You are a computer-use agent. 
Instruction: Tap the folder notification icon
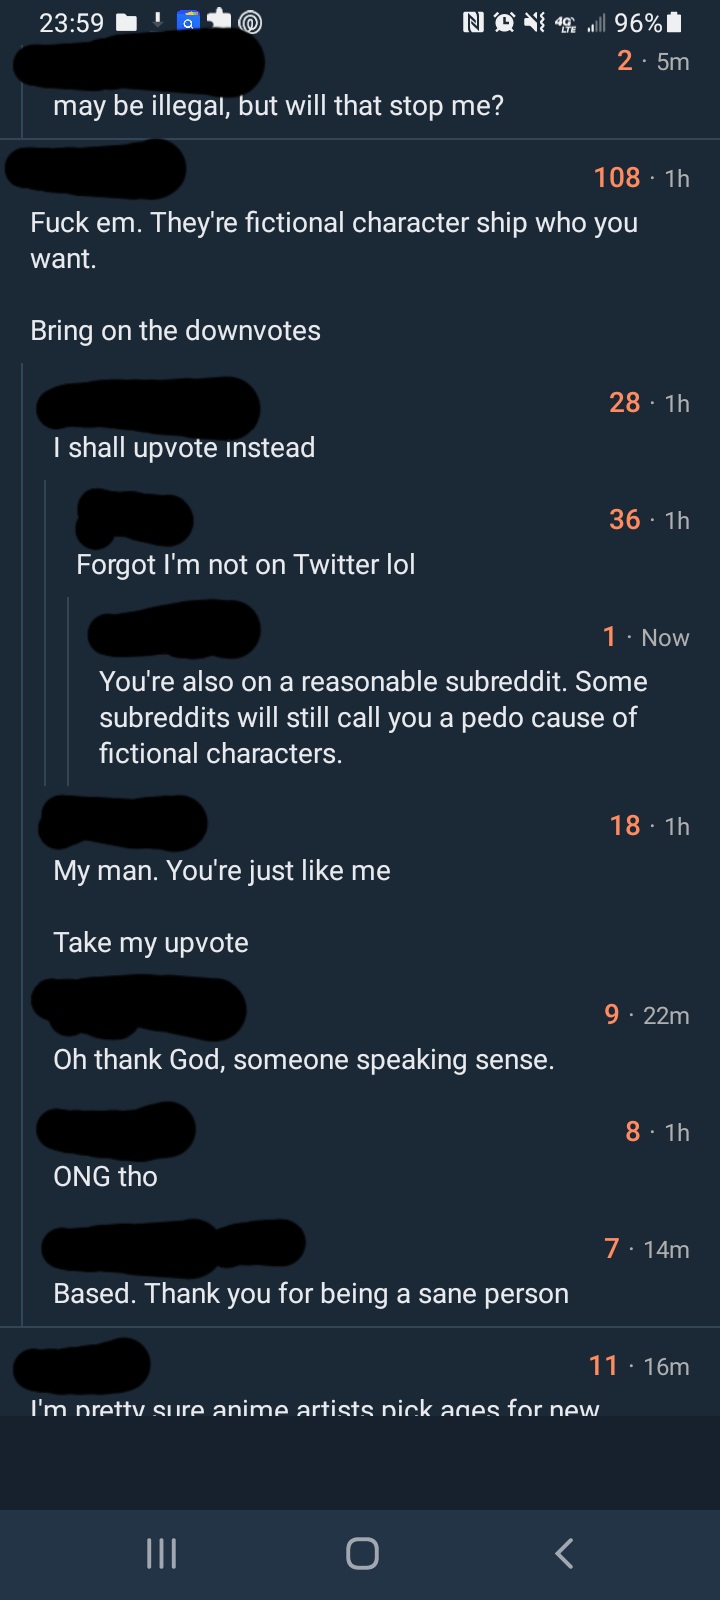127,23
